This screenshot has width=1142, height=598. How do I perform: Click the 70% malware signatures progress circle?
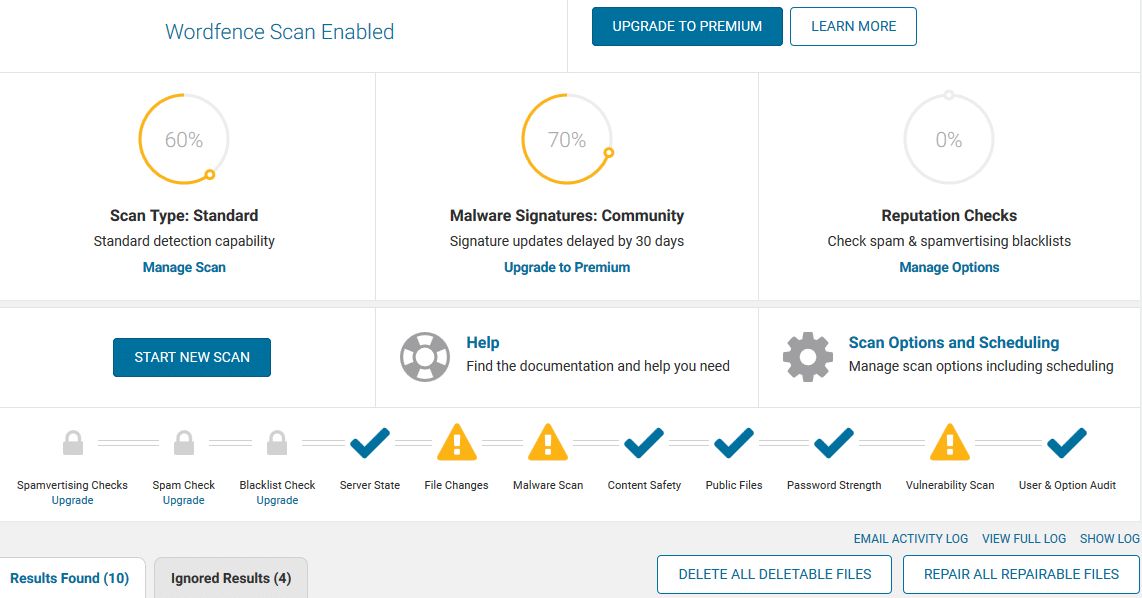tap(567, 139)
